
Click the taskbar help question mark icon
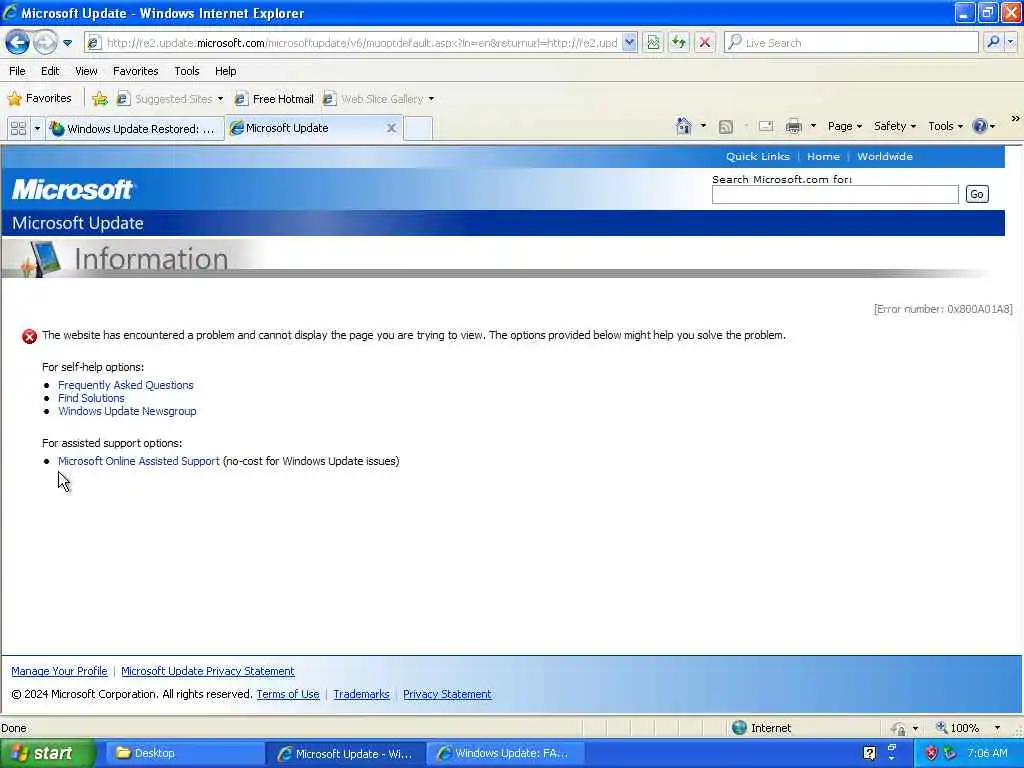point(869,753)
